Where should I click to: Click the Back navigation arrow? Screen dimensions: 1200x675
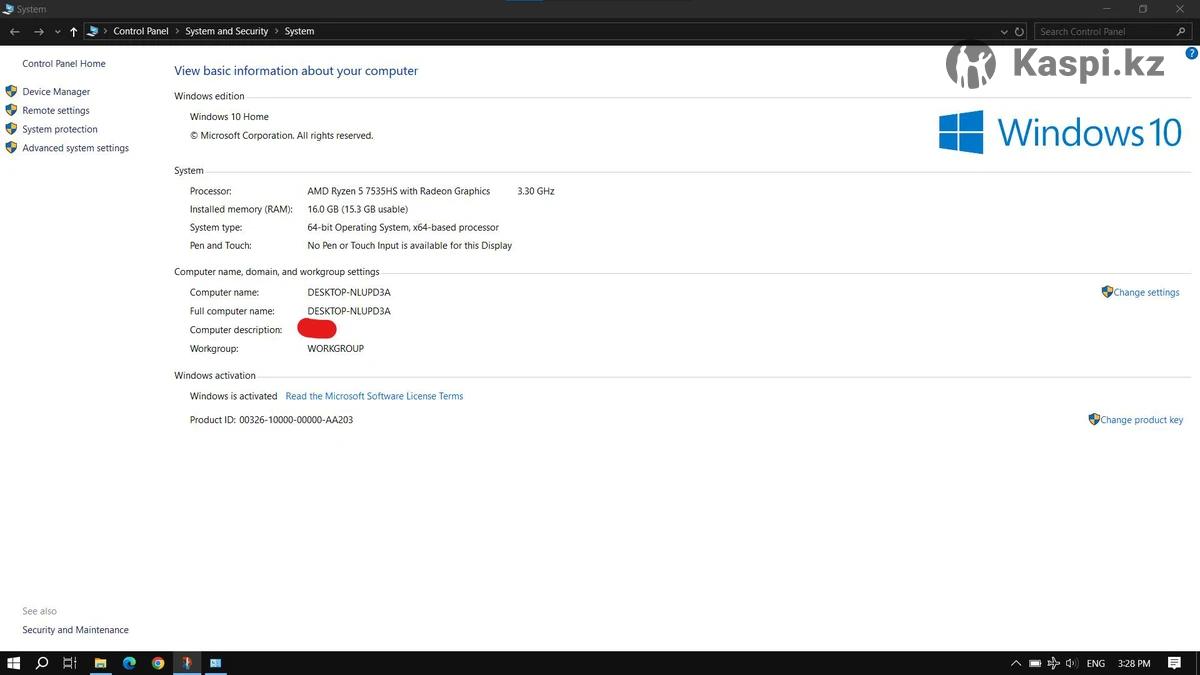coord(15,32)
